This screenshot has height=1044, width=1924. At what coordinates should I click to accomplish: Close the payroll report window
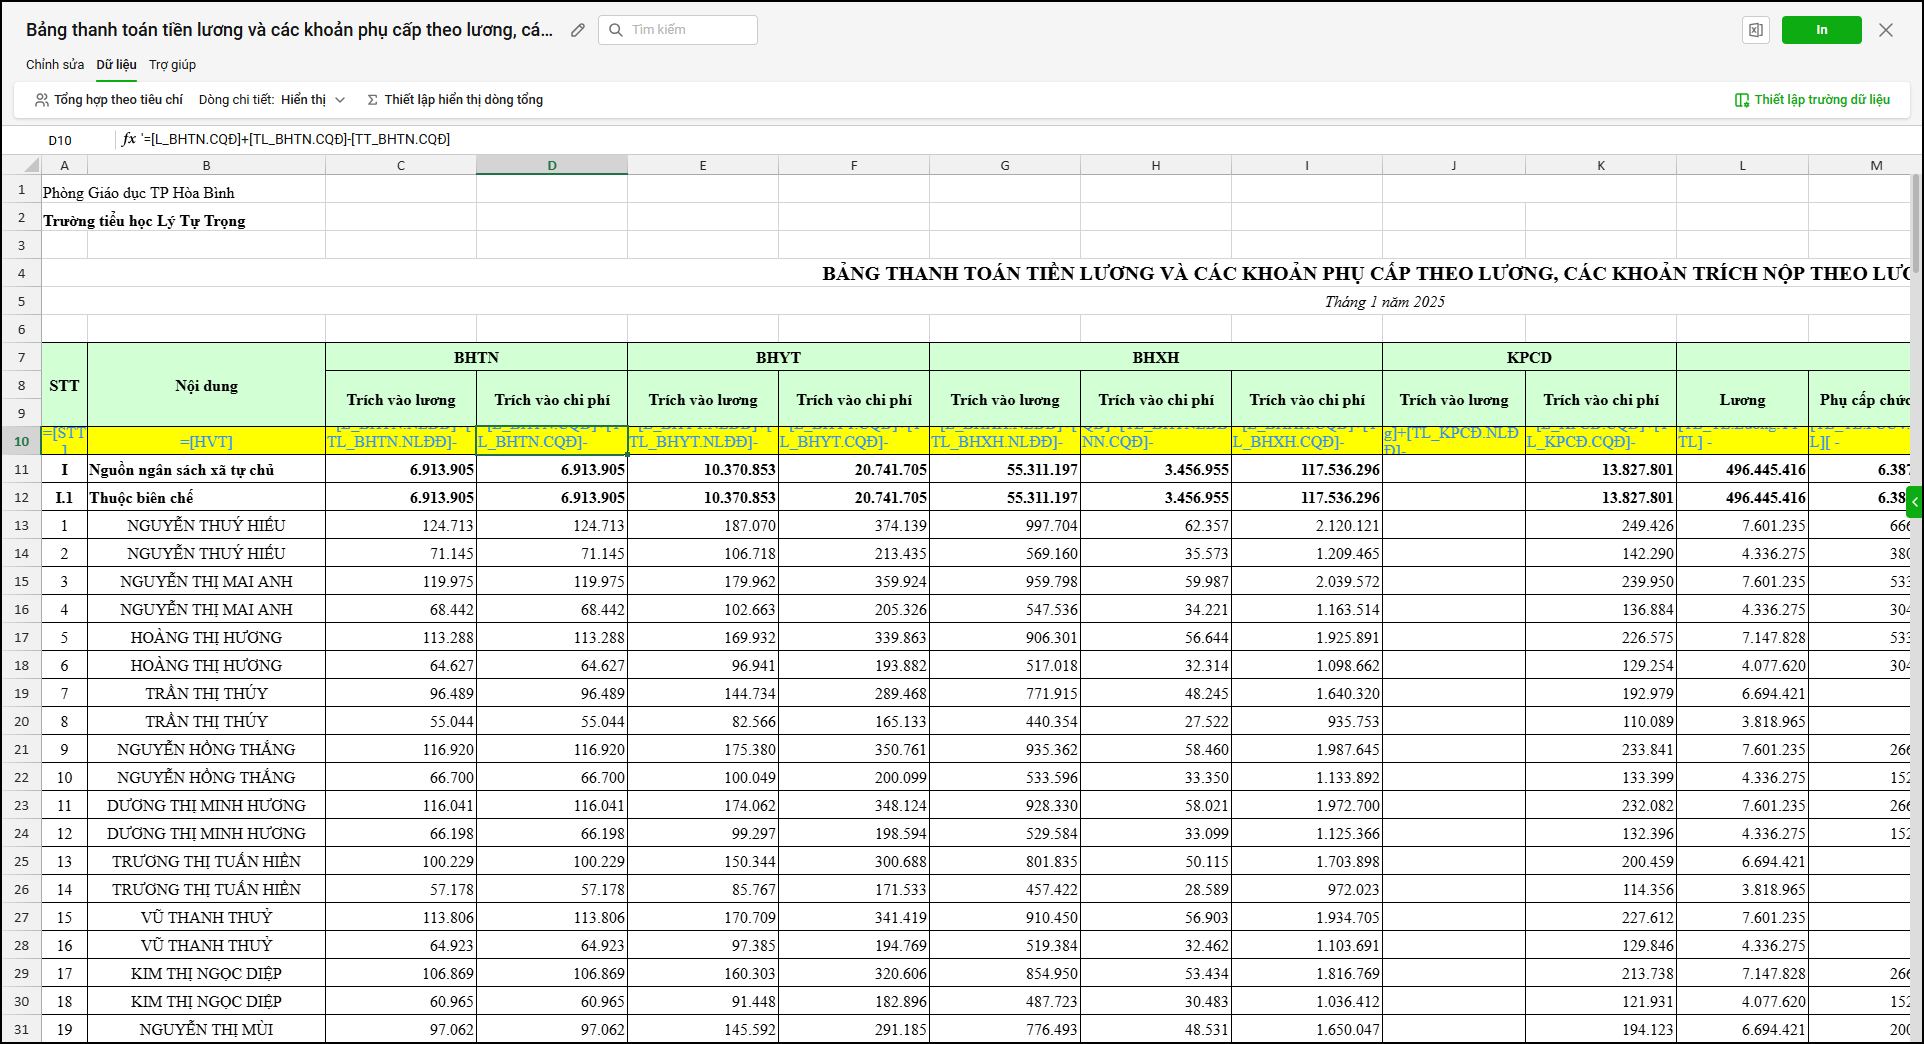click(1886, 30)
